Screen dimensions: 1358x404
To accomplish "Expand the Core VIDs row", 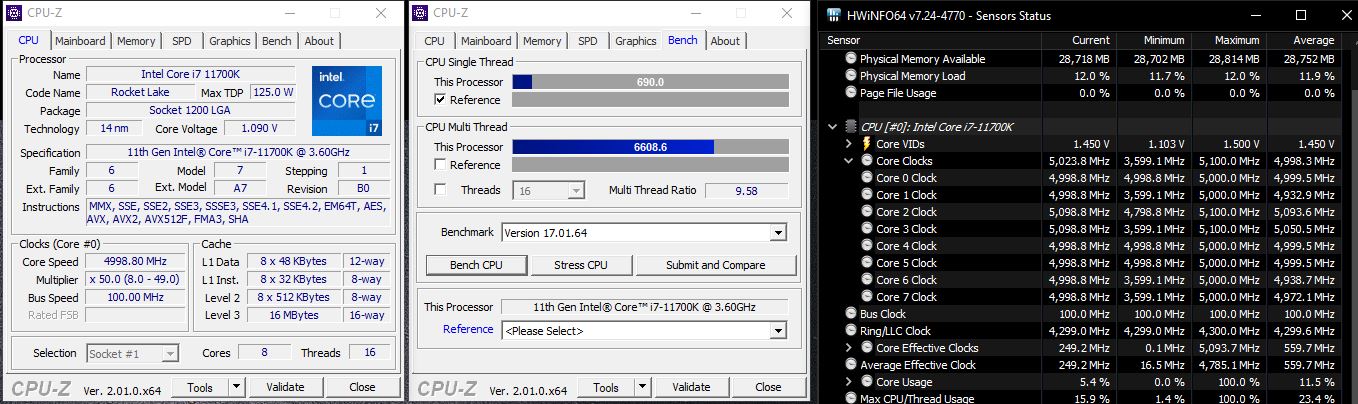I will (x=848, y=144).
